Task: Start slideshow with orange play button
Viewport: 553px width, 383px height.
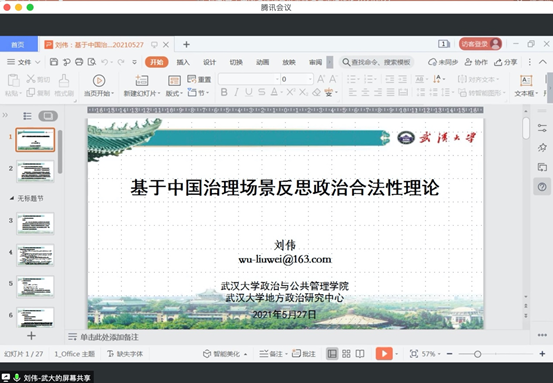Action: click(x=384, y=353)
